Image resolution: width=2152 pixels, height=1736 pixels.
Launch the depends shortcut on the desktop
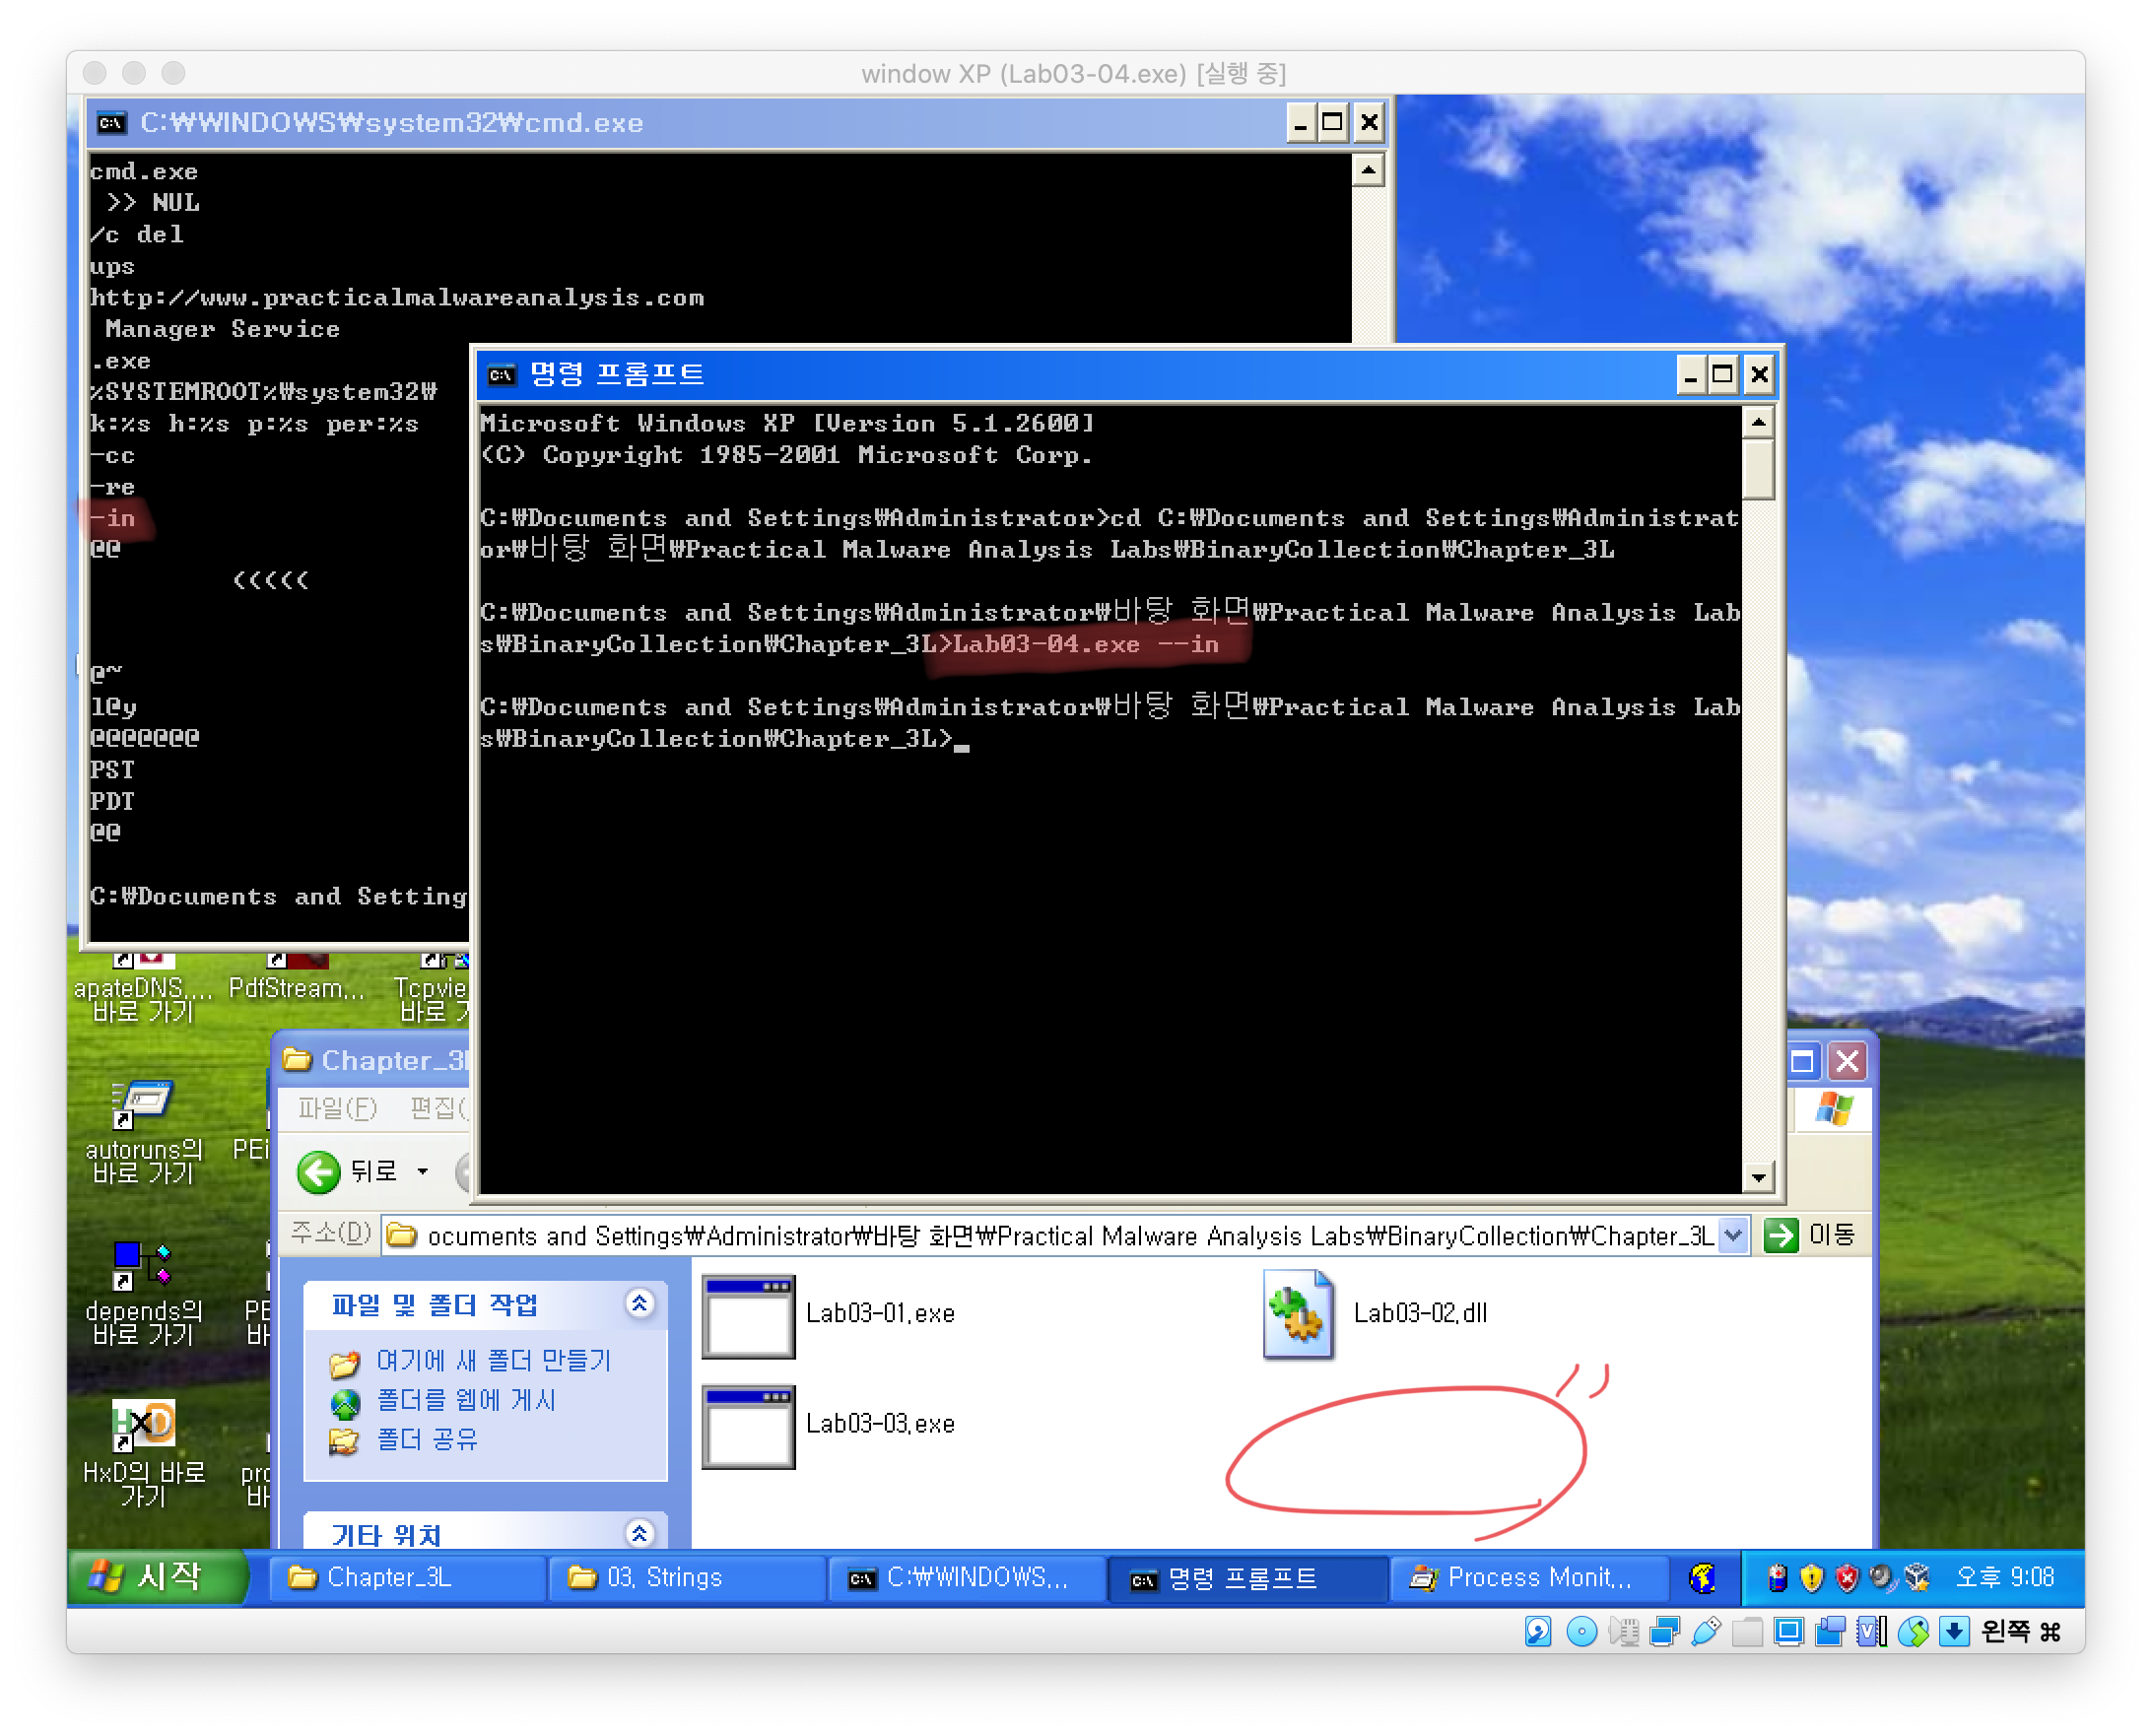(x=143, y=1294)
